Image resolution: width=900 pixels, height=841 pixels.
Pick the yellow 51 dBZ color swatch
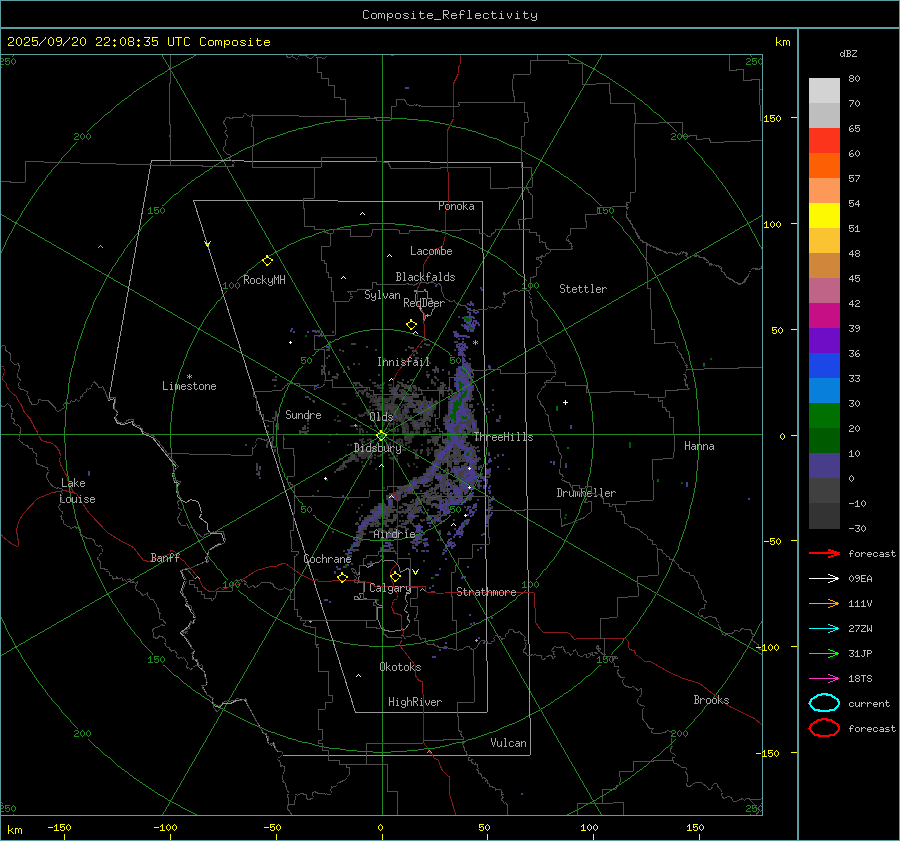tap(824, 216)
